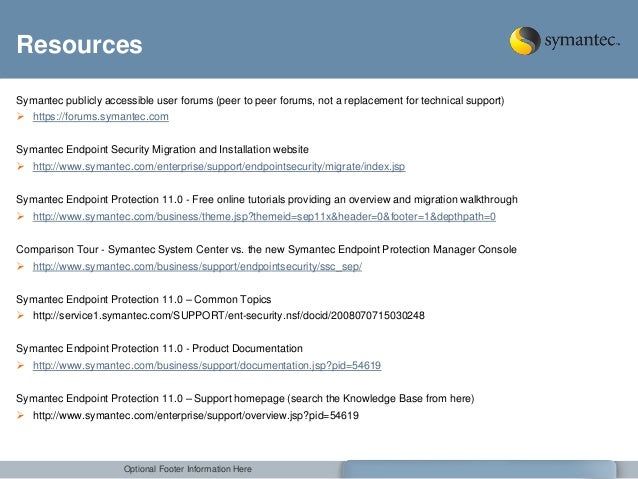This screenshot has height=479, width=638.
Task: Open the documentation.jsp?pid=54619 link
Action: point(207,365)
